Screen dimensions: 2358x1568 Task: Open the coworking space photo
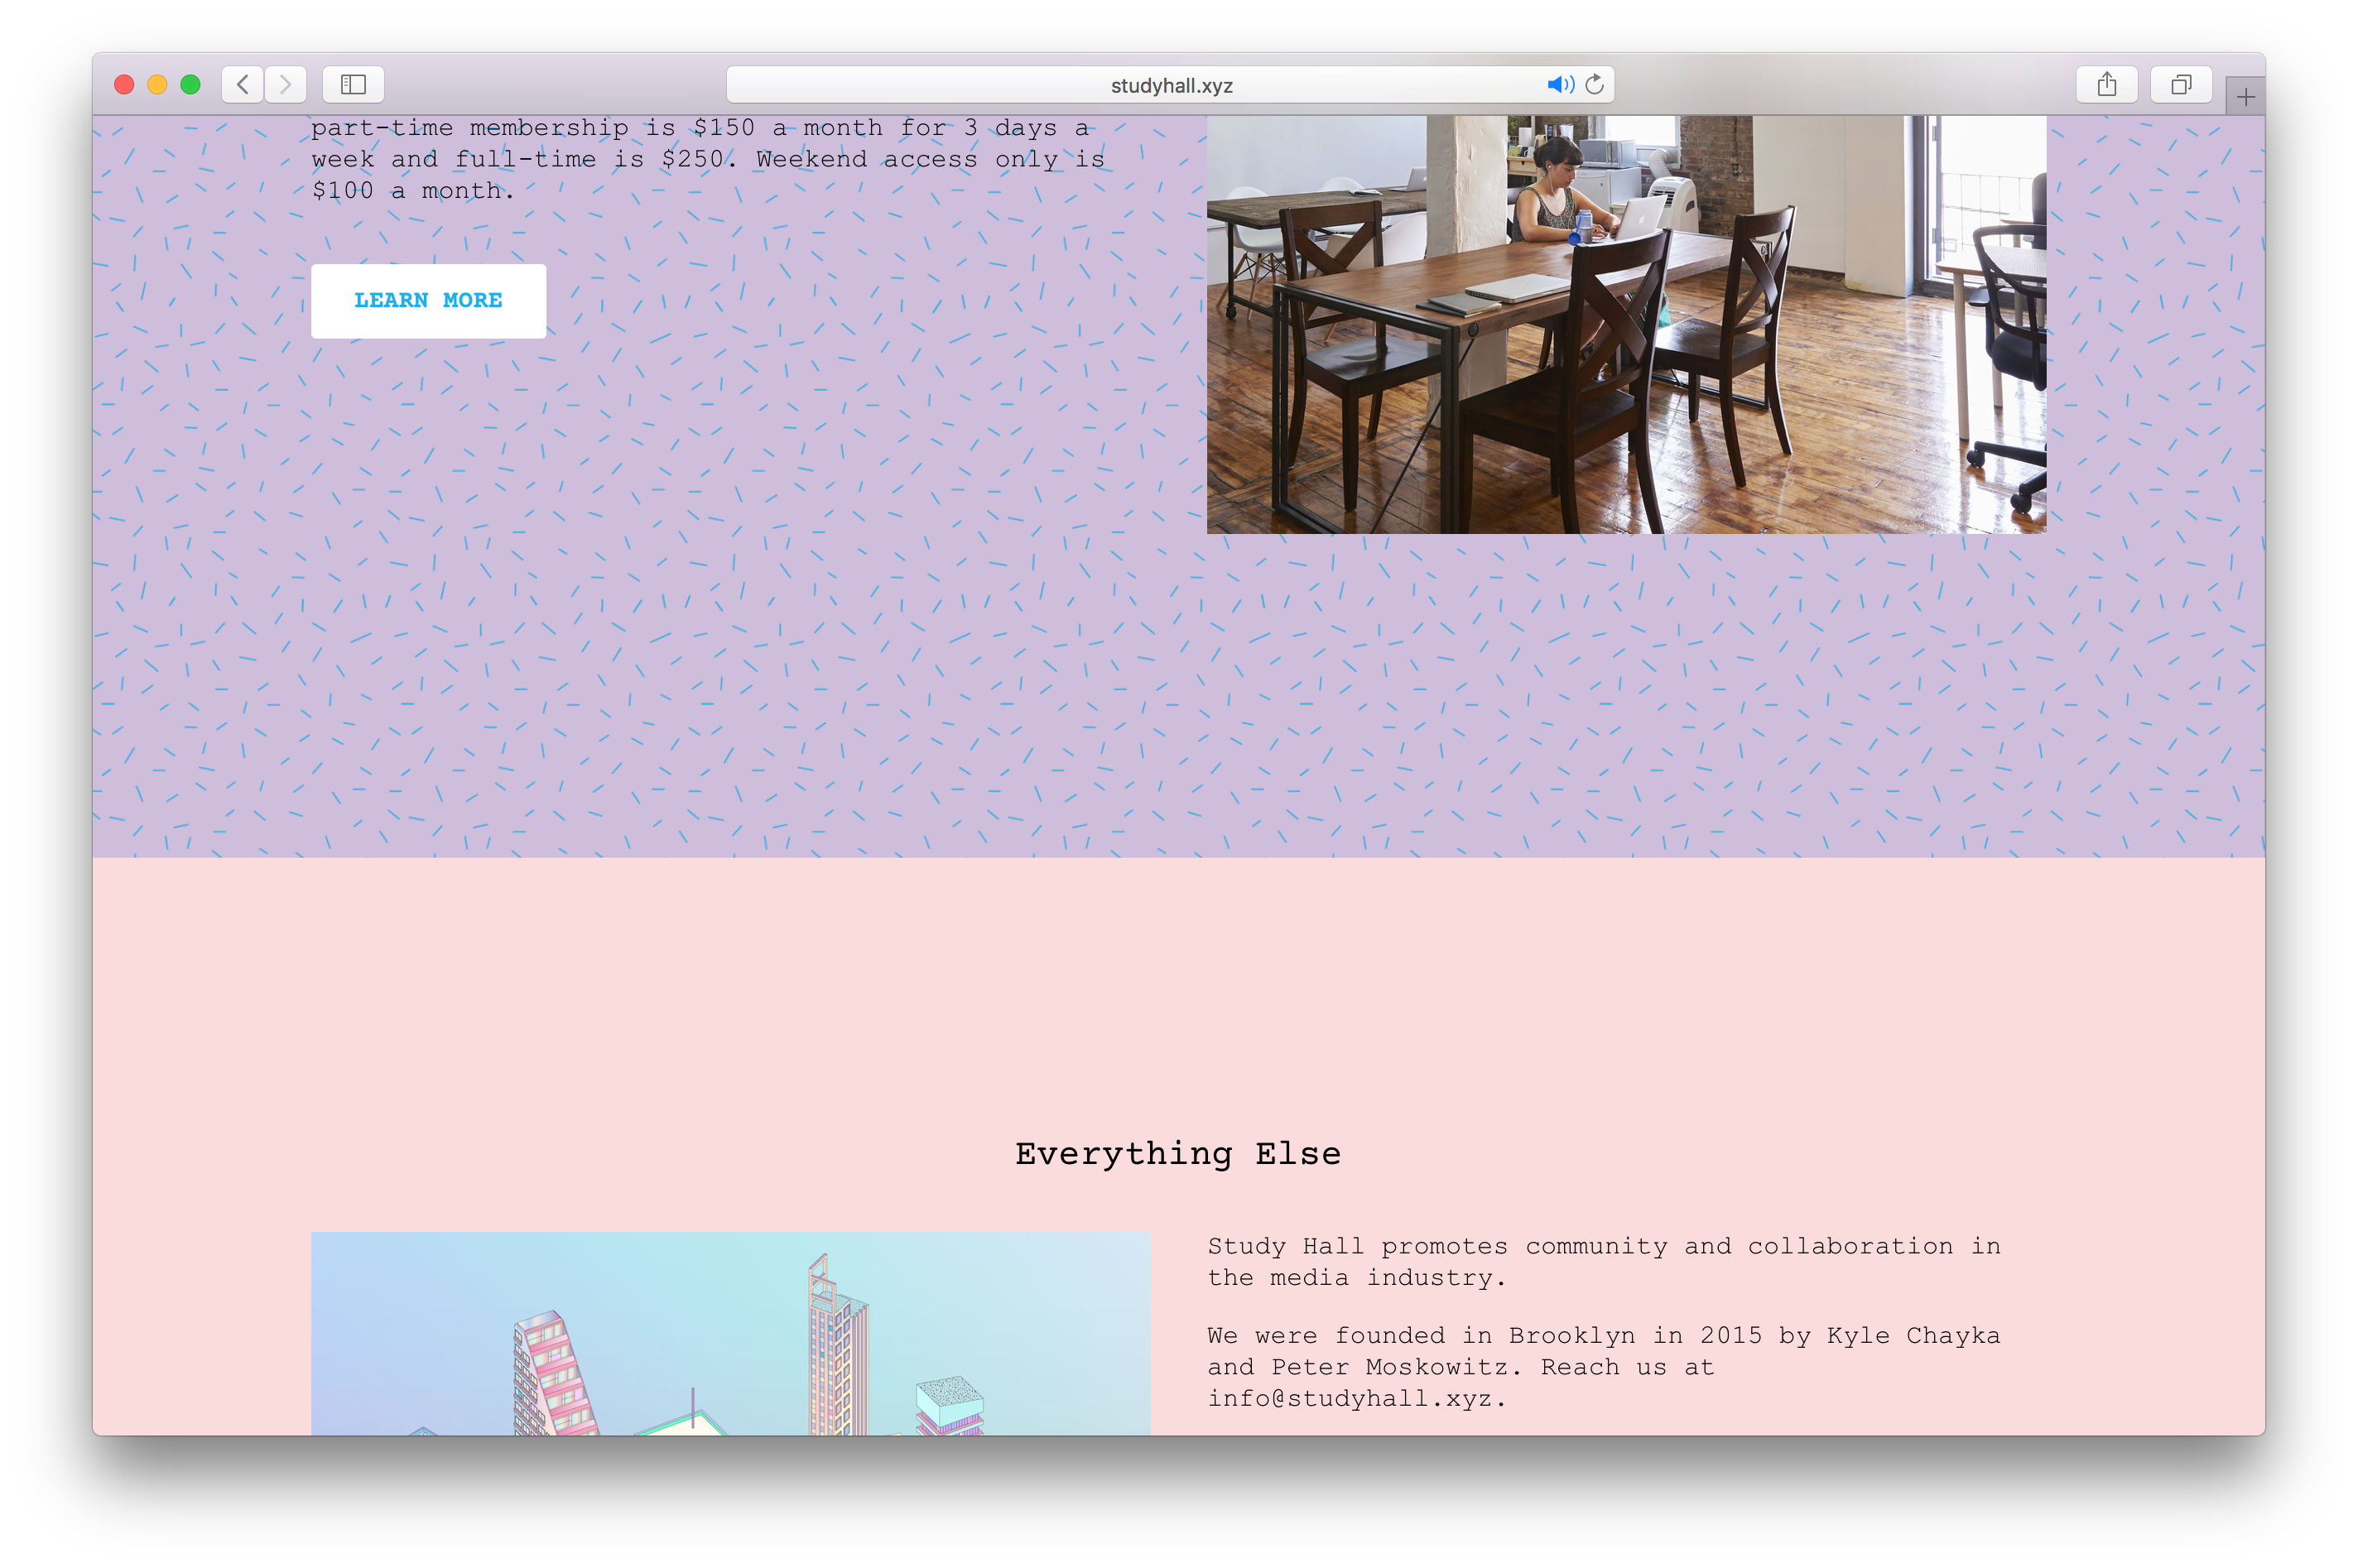tap(1626, 324)
